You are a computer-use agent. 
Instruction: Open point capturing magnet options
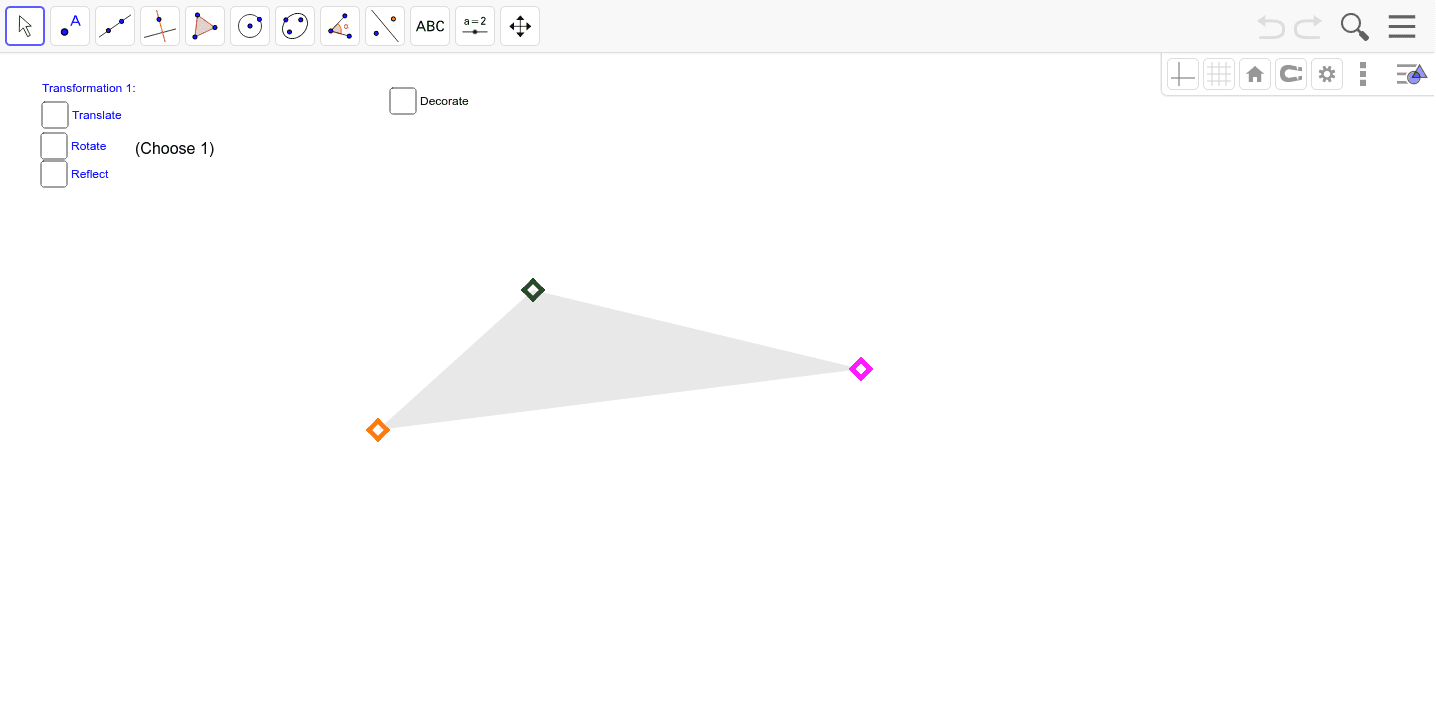point(1291,74)
